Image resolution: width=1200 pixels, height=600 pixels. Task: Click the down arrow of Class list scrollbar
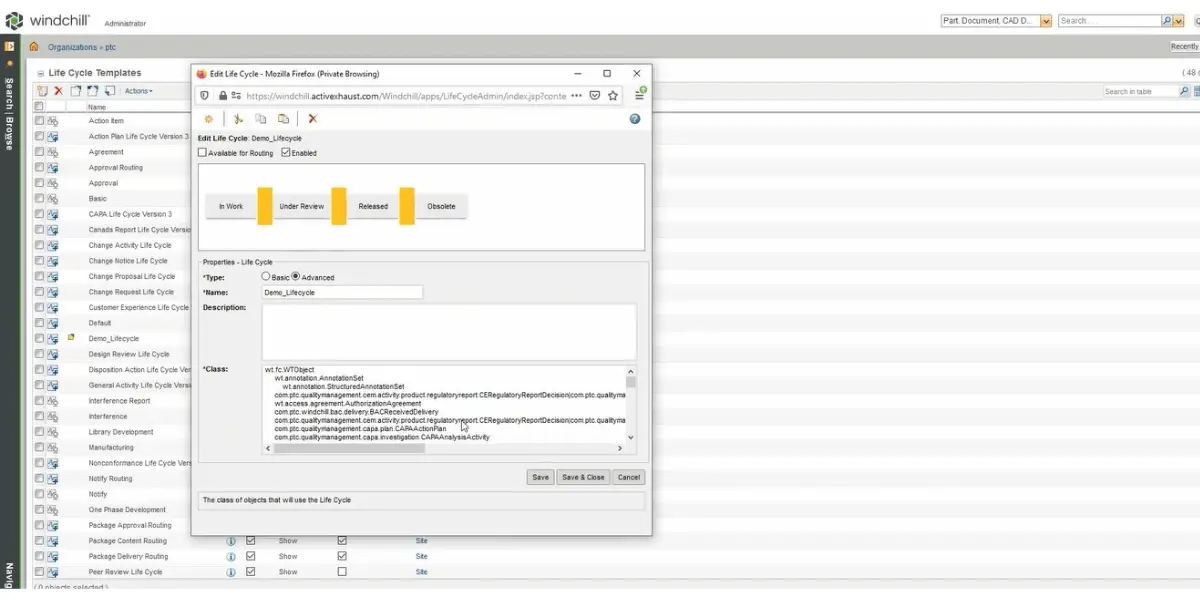[x=630, y=437]
